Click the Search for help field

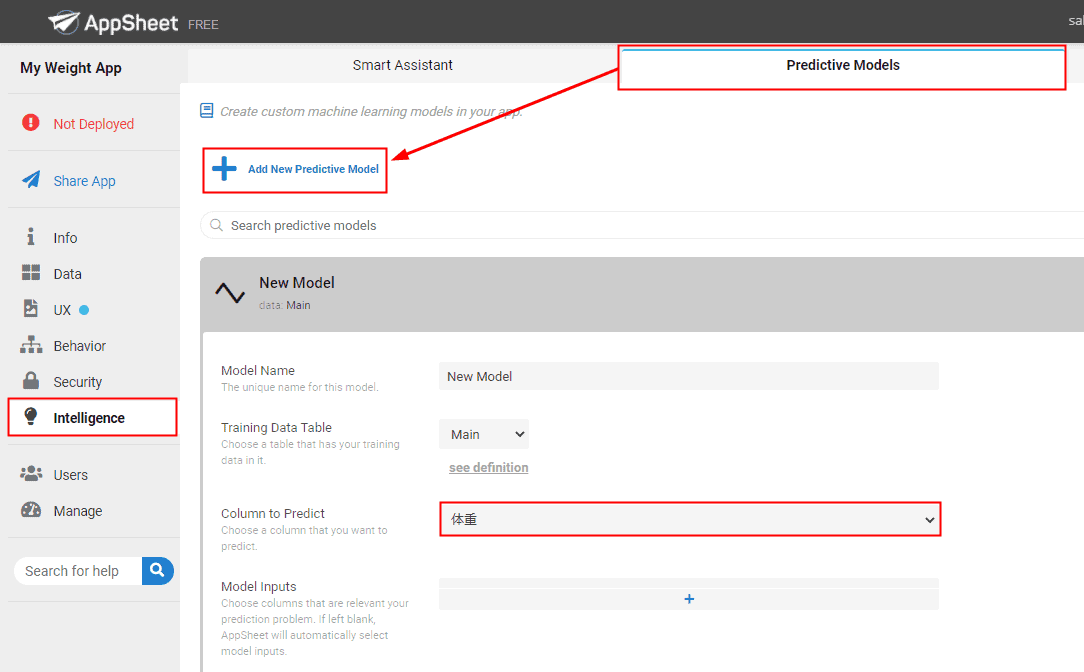[x=78, y=571]
